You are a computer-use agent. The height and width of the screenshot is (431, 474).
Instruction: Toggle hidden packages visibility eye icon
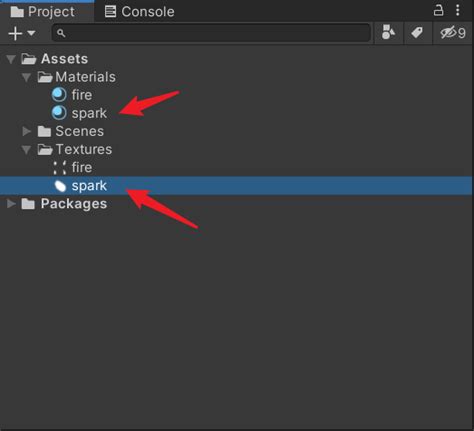[x=452, y=33]
